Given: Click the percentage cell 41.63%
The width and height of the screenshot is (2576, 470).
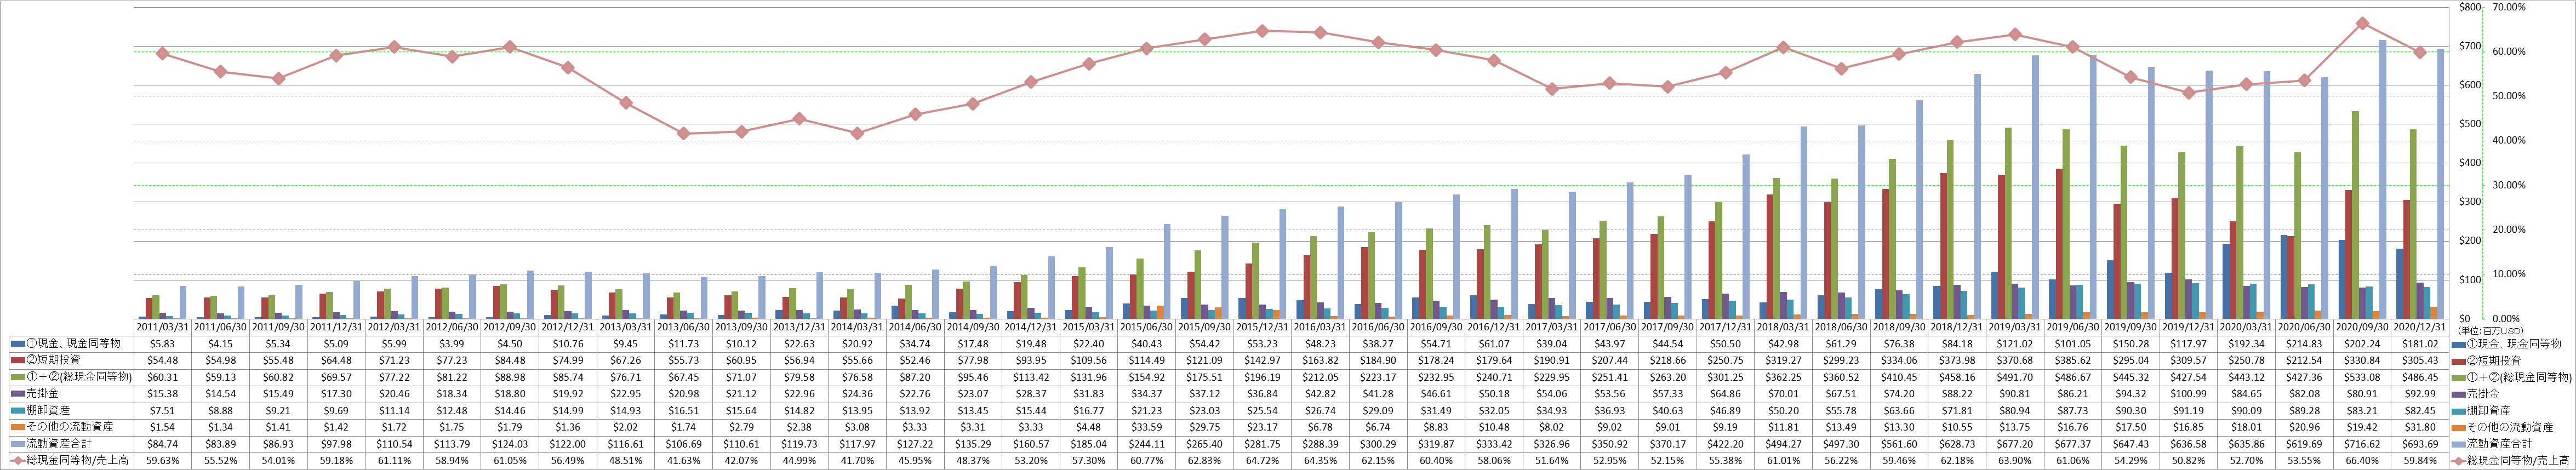Looking at the screenshot, I should [683, 461].
